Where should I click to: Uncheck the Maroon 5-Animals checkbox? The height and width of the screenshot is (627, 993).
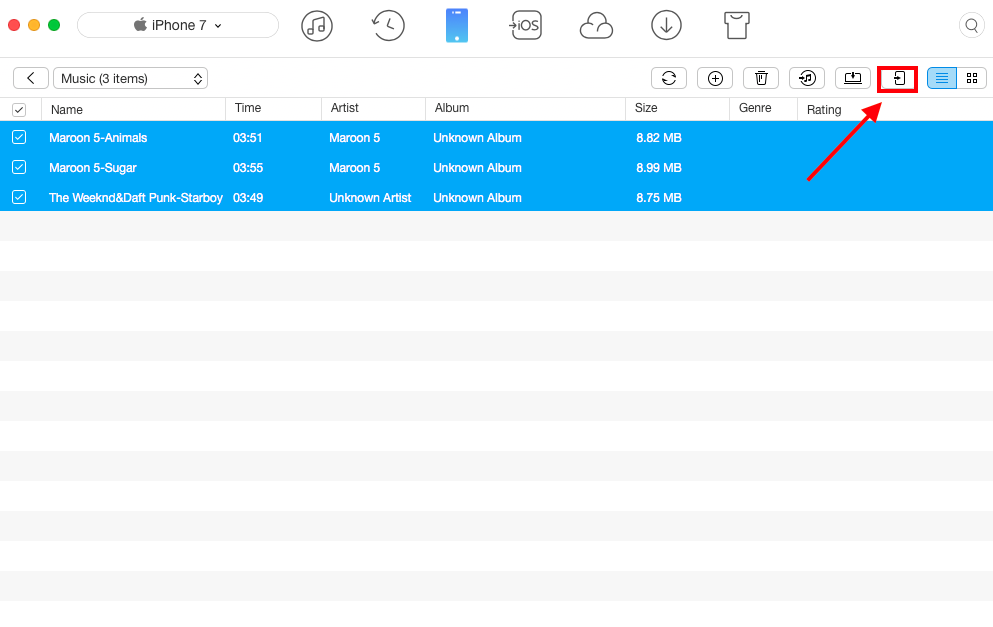click(19, 137)
